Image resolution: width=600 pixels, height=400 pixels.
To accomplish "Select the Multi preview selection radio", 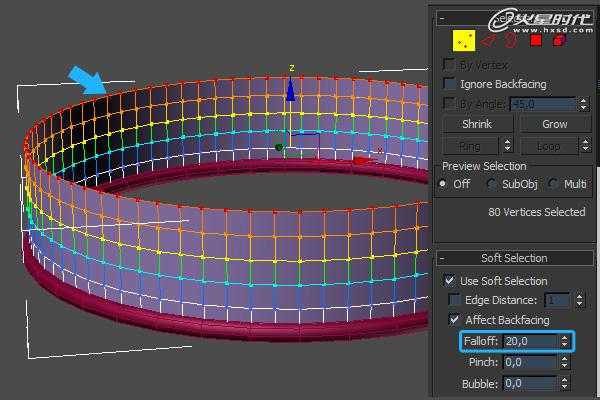I will point(552,184).
